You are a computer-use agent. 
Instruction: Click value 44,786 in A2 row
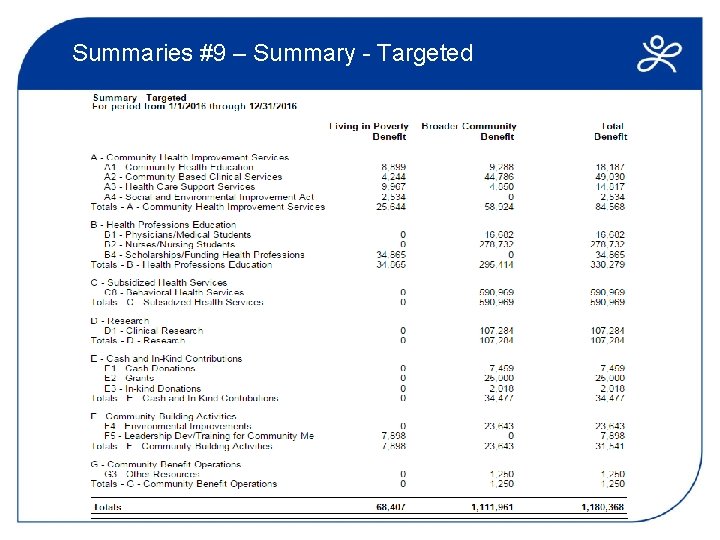[x=499, y=177]
